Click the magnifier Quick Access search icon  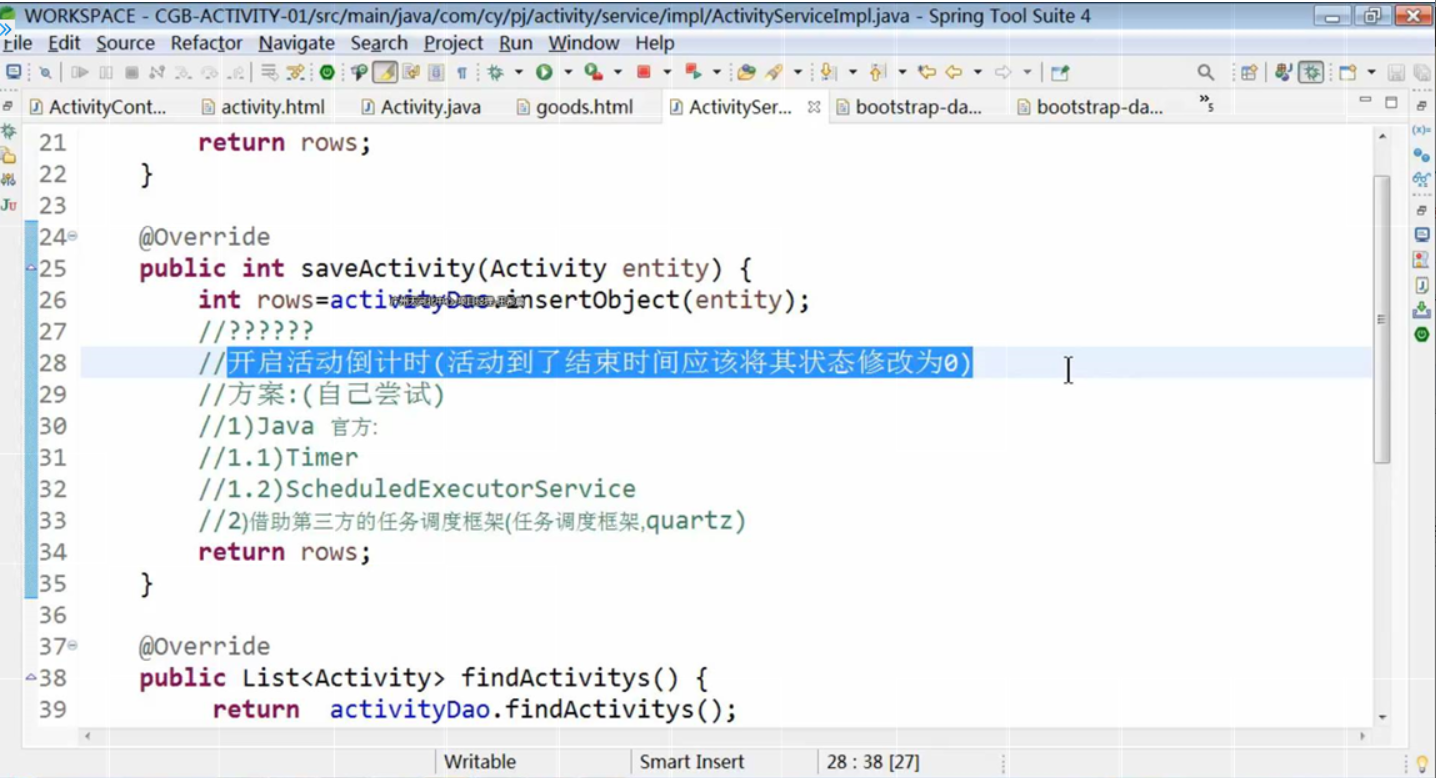tap(1206, 72)
